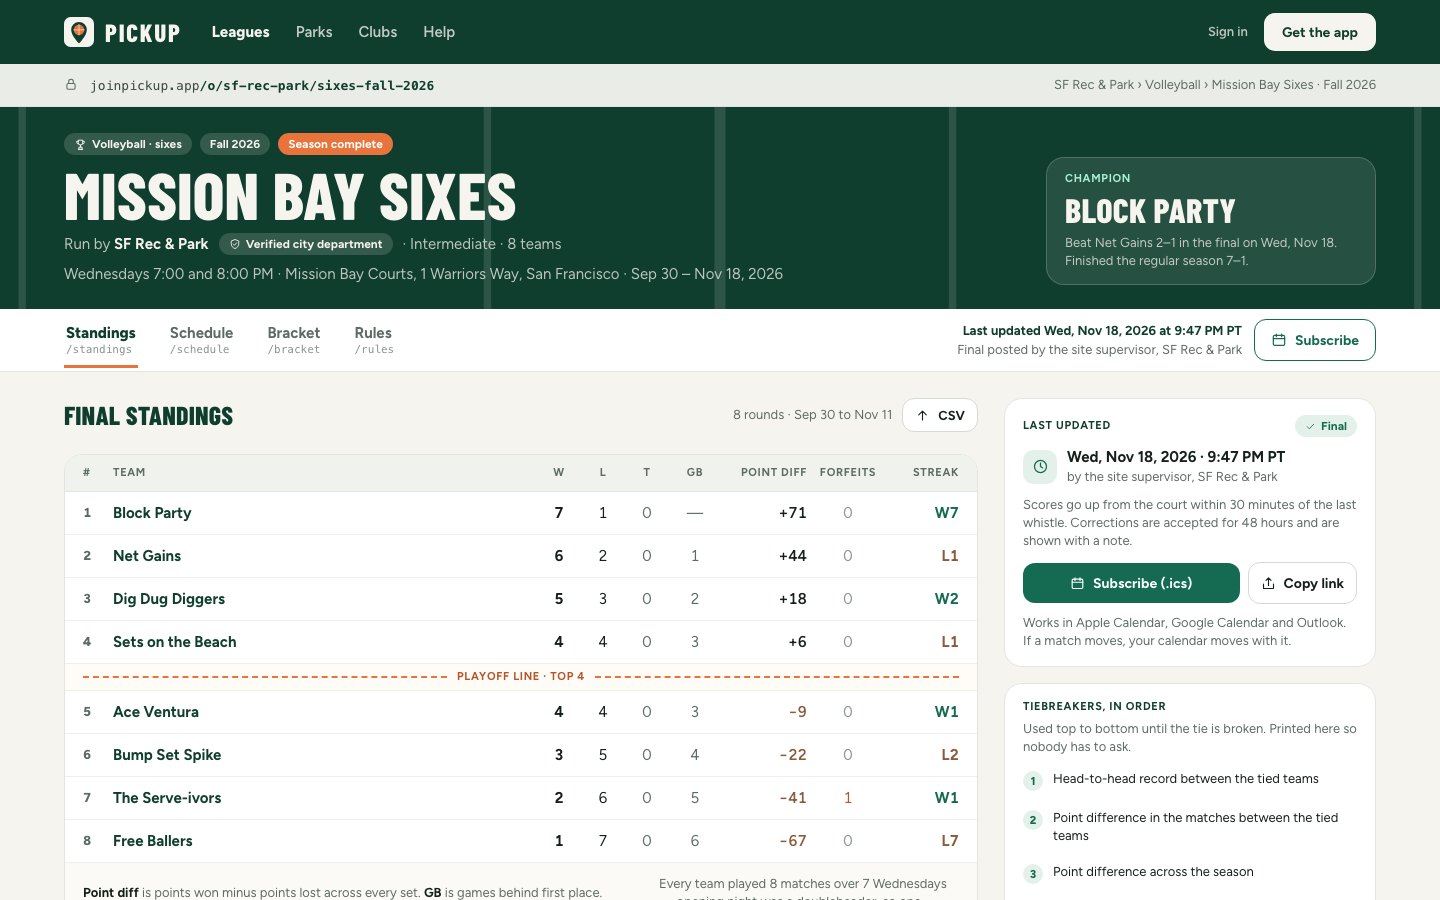Screen dimensions: 1440x900
Task: Click the -67 point diff for Free Ballers
Action: 793,841
